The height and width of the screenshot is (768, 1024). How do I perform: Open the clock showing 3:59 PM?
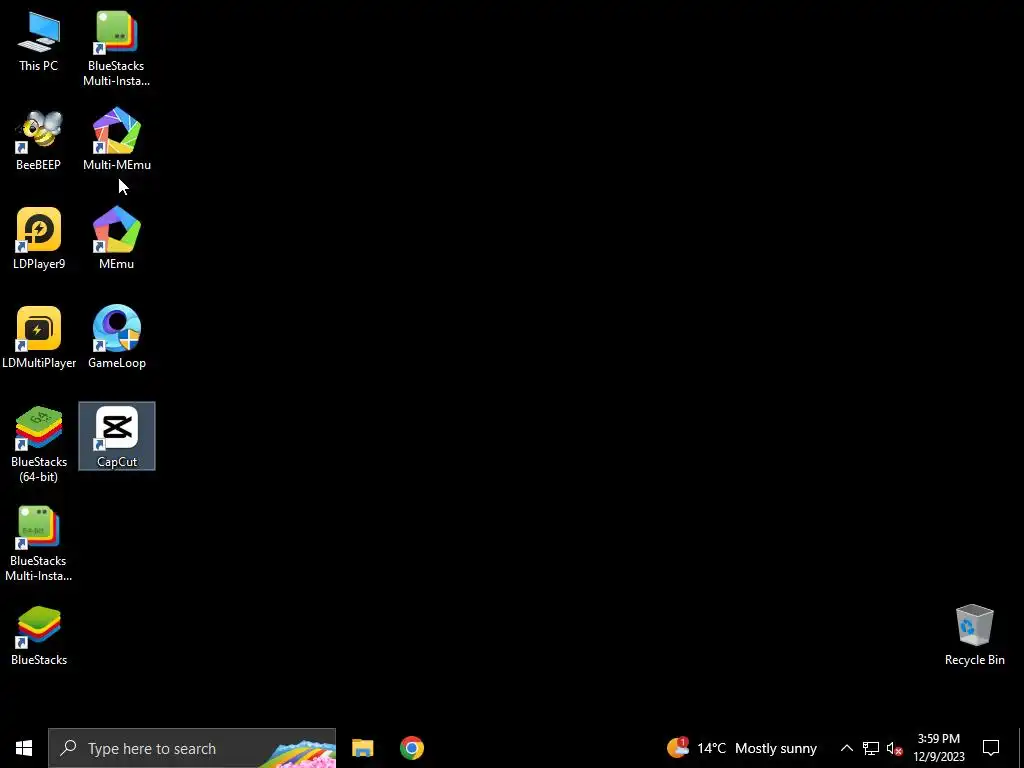(x=938, y=748)
